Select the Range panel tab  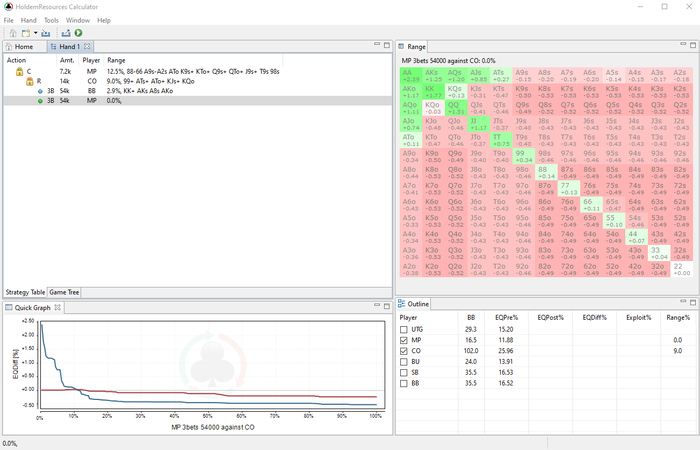click(412, 46)
